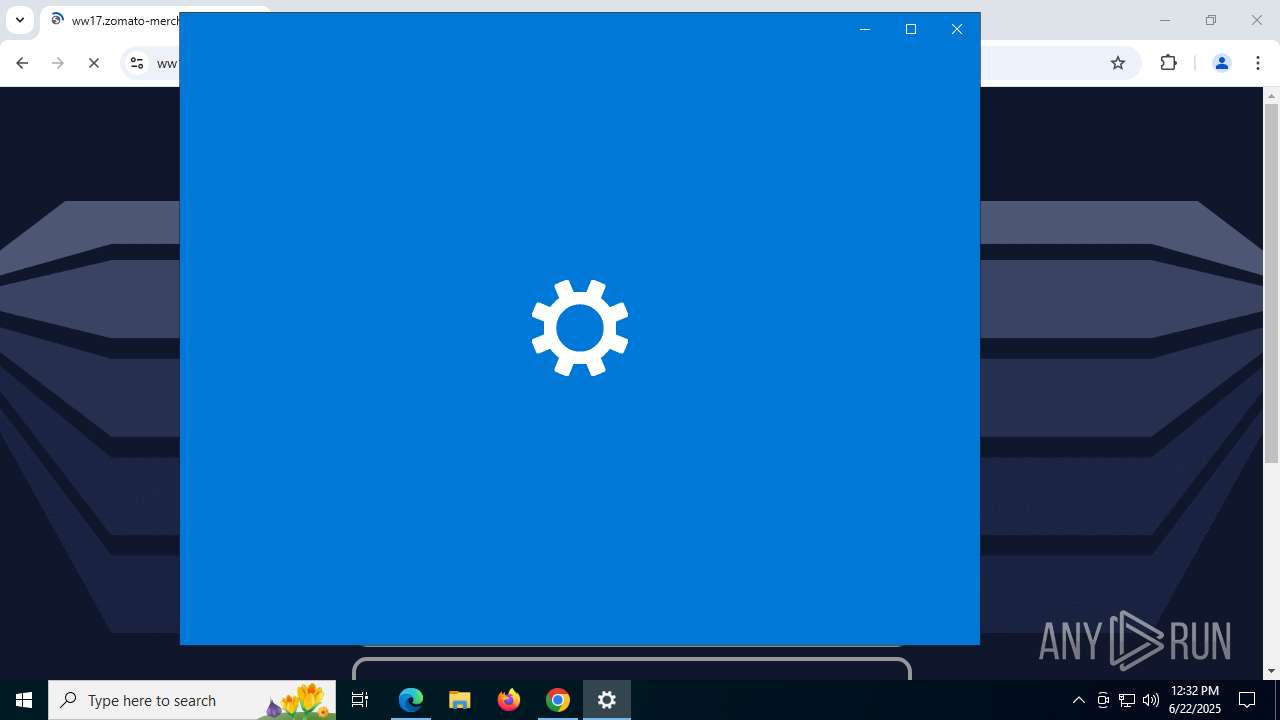Open Chrome extensions puzzle icon

coord(1168,63)
